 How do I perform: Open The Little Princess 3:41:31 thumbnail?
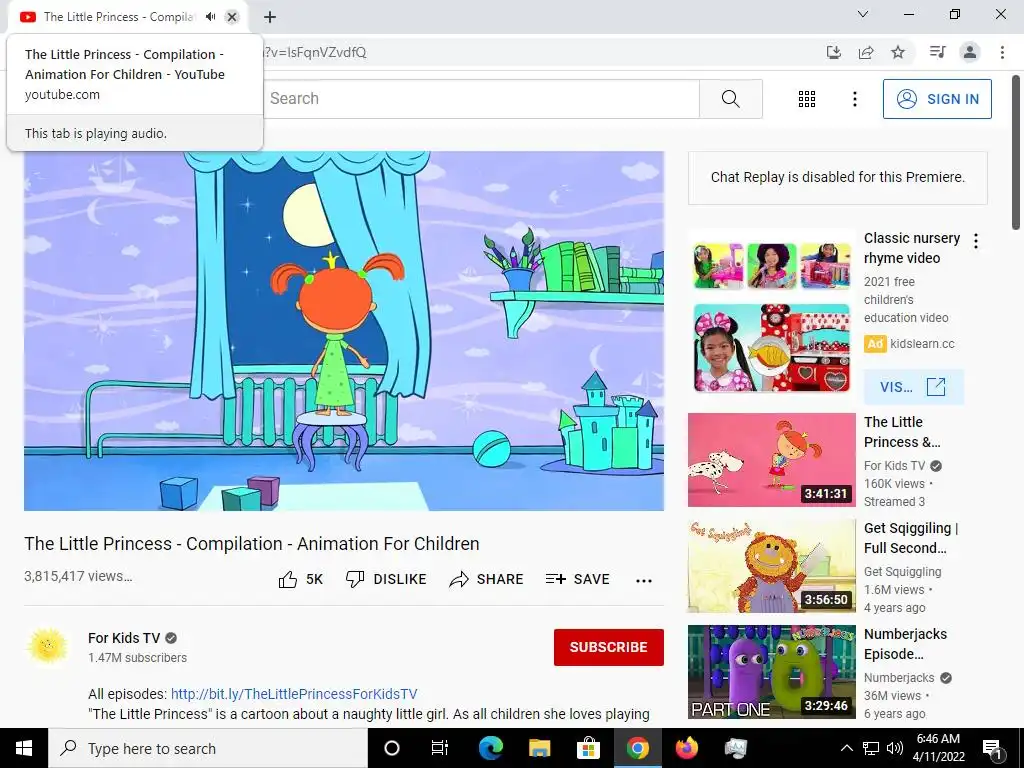771,460
